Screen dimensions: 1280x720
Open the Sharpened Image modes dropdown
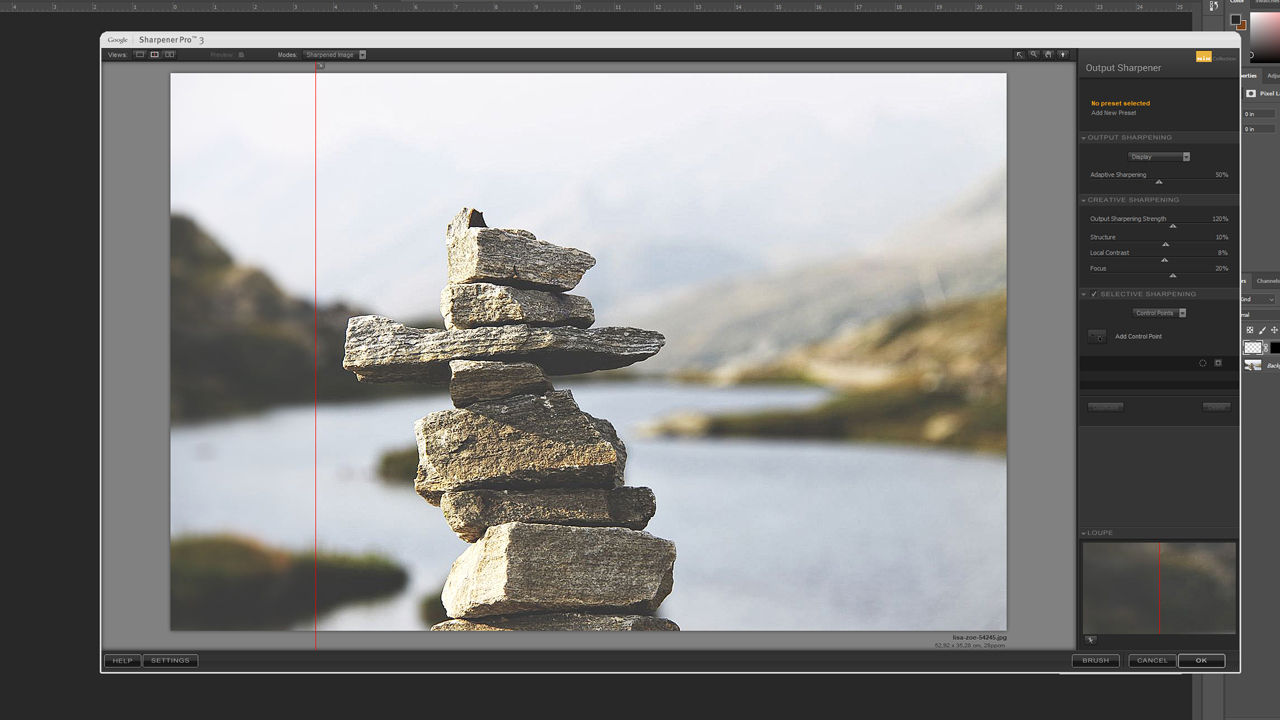click(335, 55)
